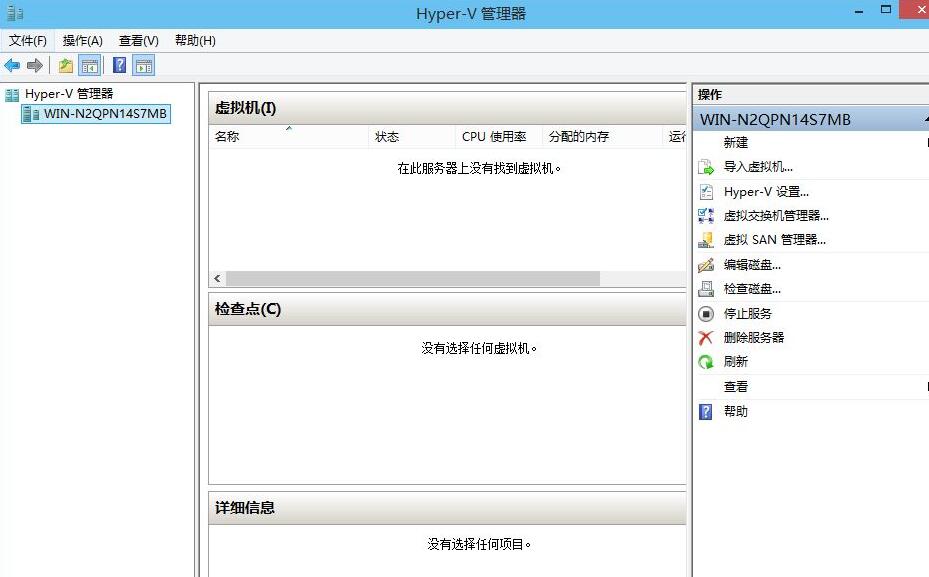Screen dimensions: 929x577
Task: Select 编辑磁盘... action
Action: (752, 265)
